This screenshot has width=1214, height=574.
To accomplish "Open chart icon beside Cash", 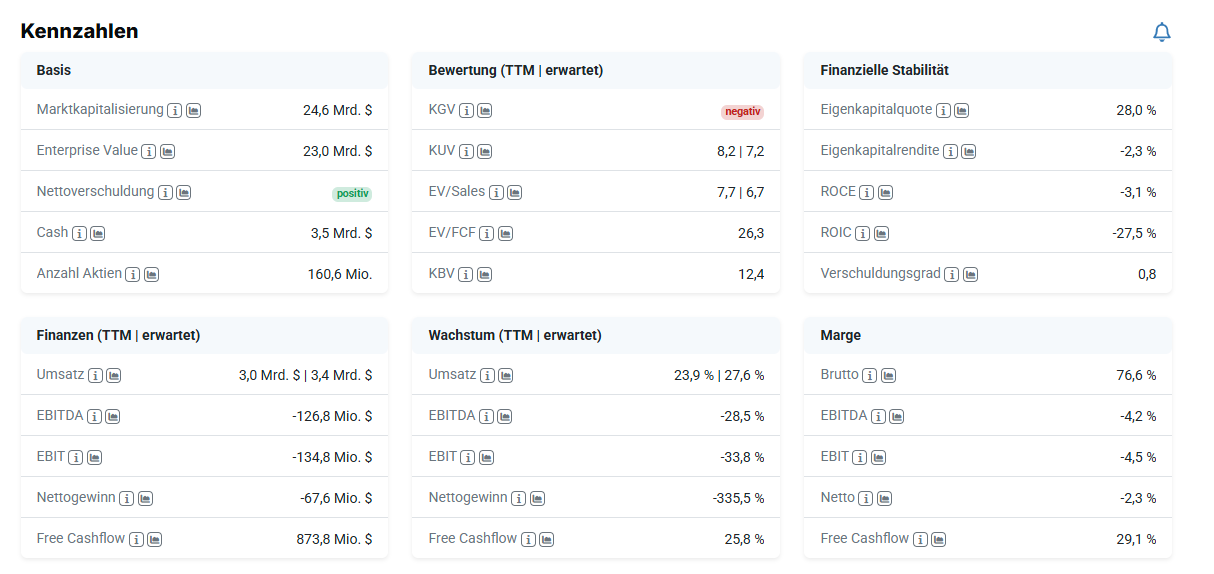I will [97, 233].
